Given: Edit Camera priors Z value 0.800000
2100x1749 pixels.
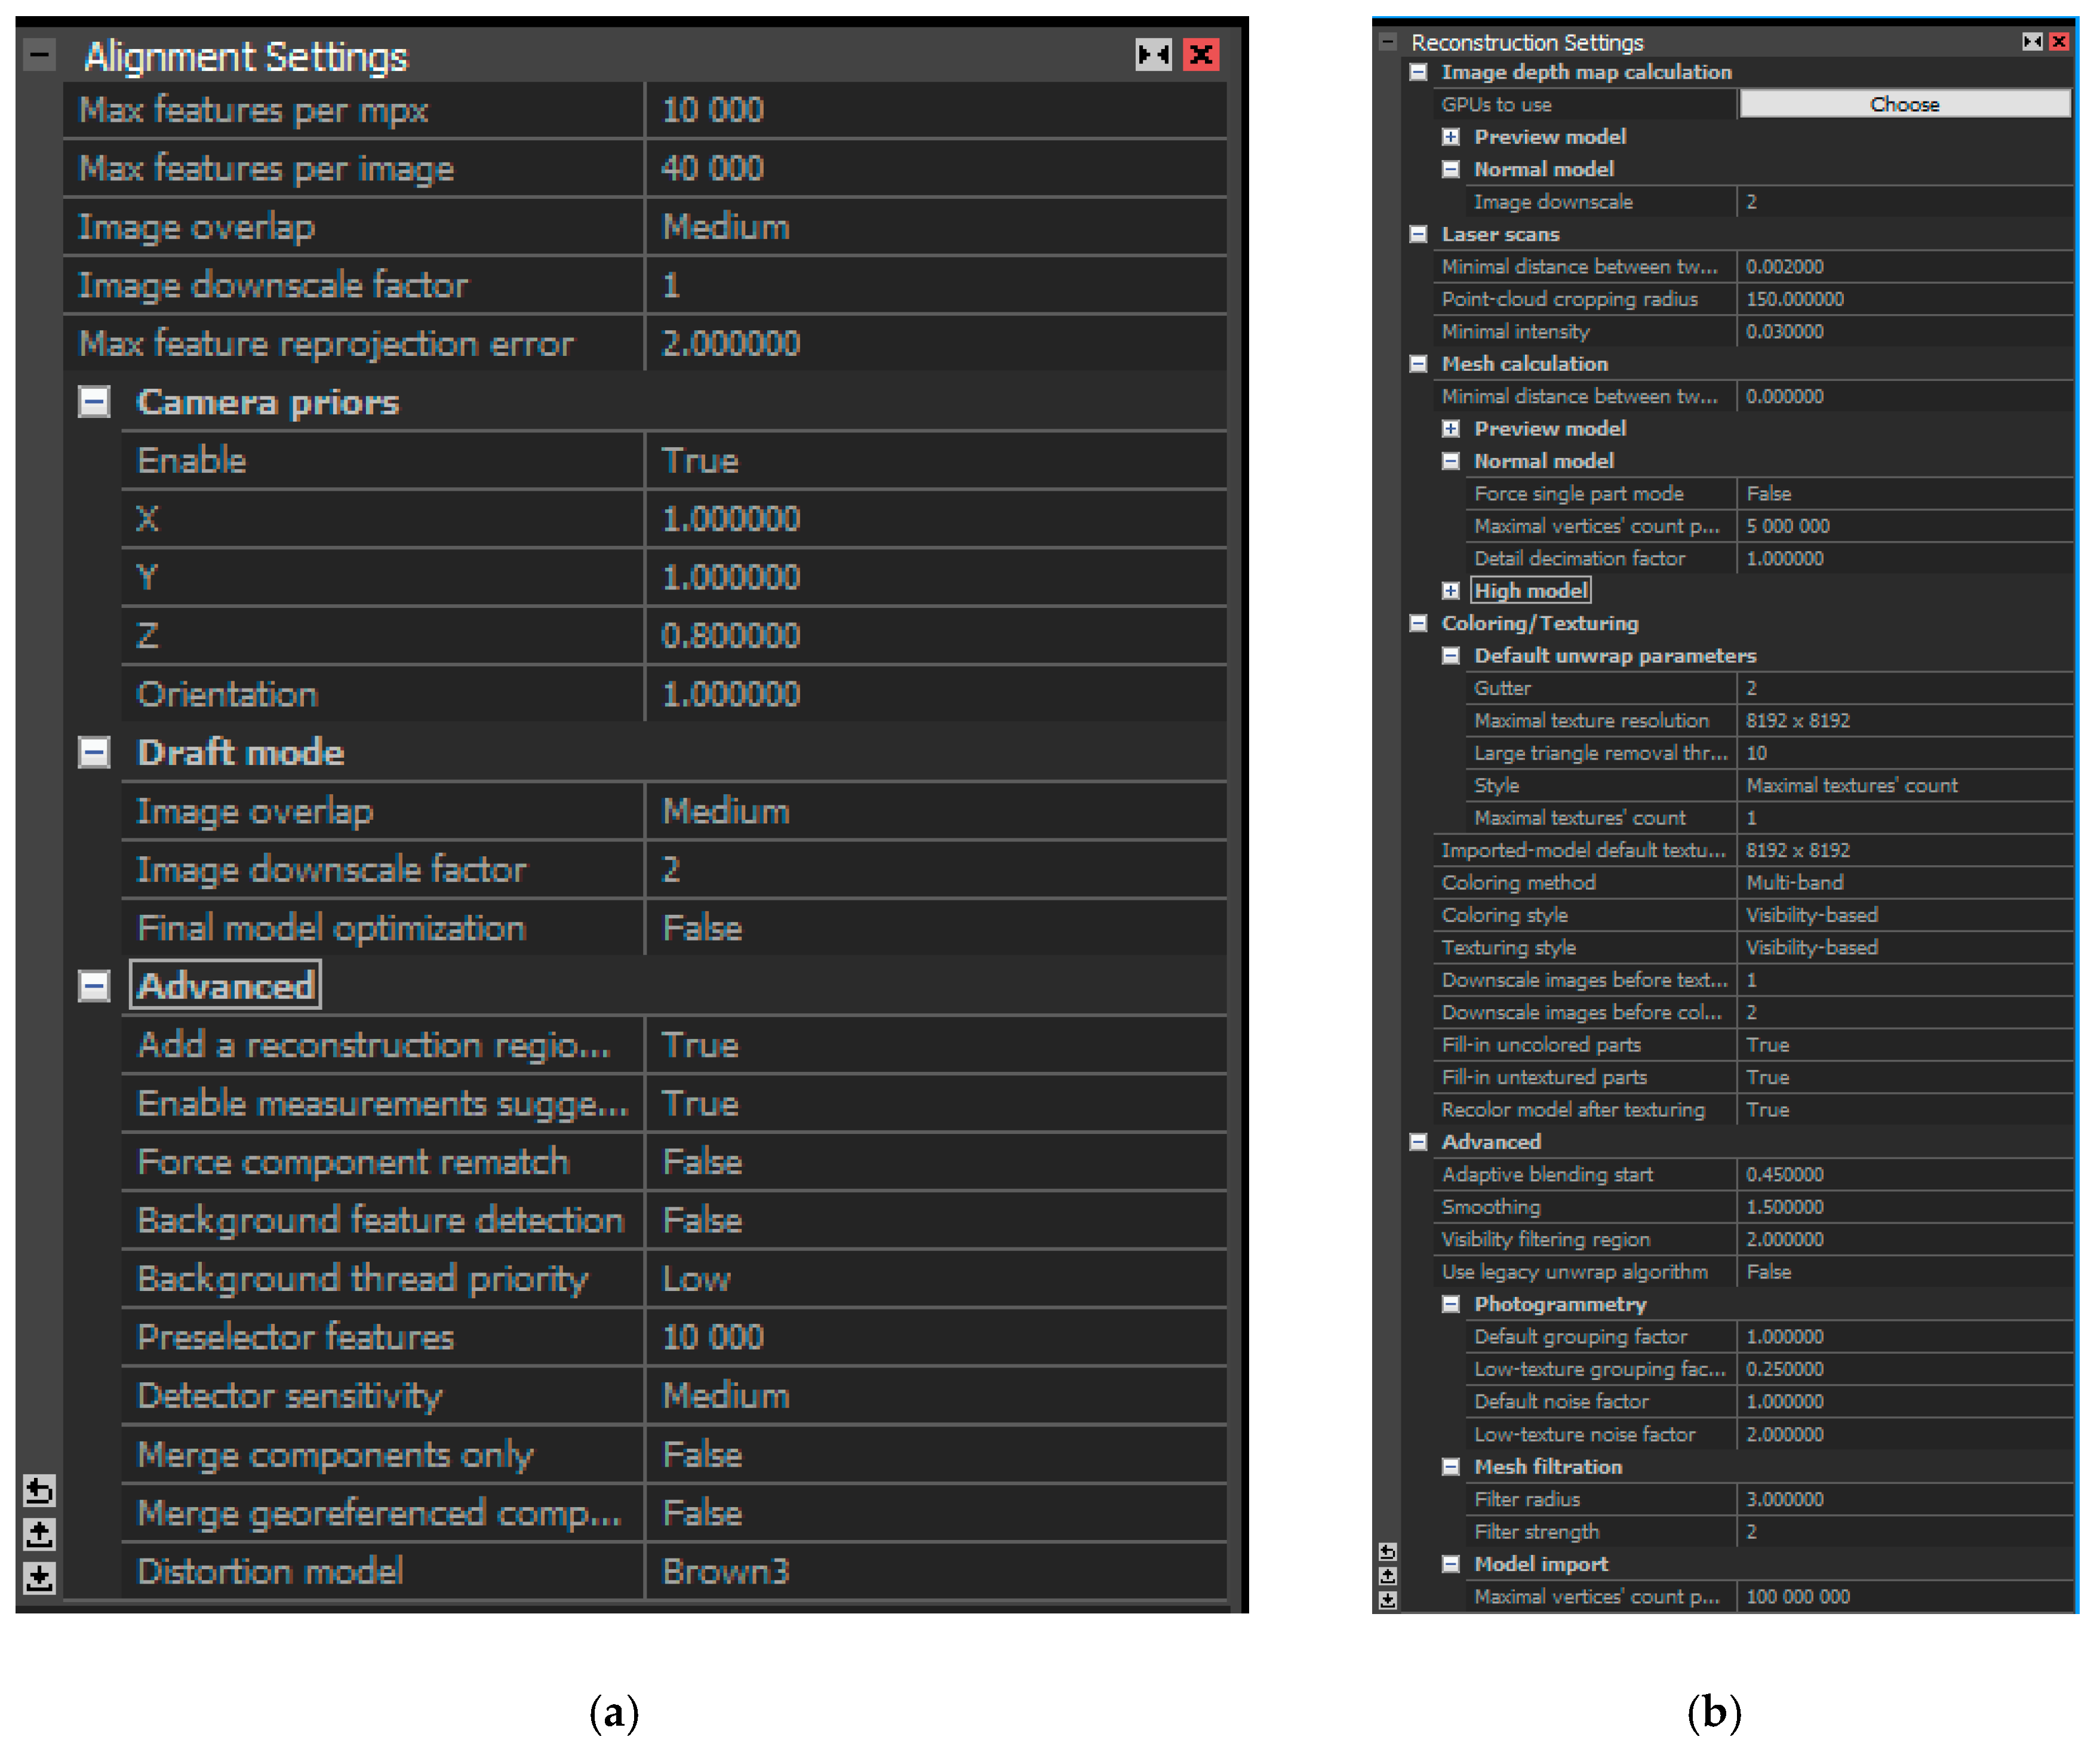Looking at the screenshot, I should (x=936, y=636).
